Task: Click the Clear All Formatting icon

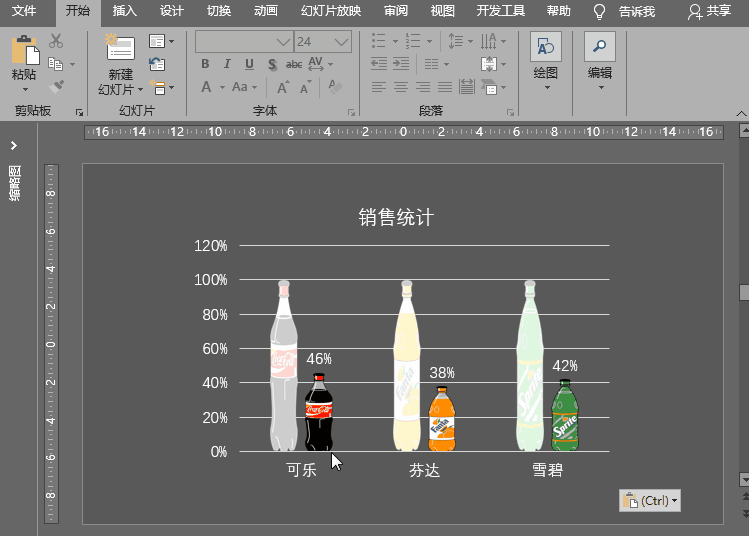Action: coord(335,86)
